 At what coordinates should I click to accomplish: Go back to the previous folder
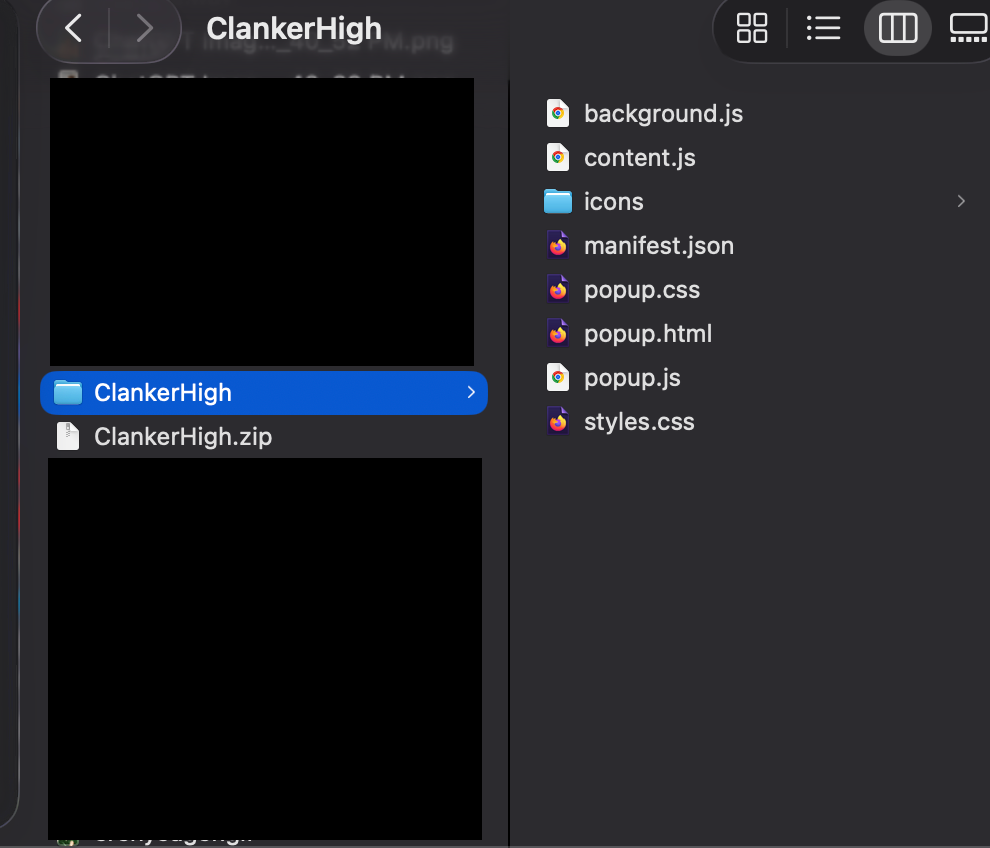(74, 28)
